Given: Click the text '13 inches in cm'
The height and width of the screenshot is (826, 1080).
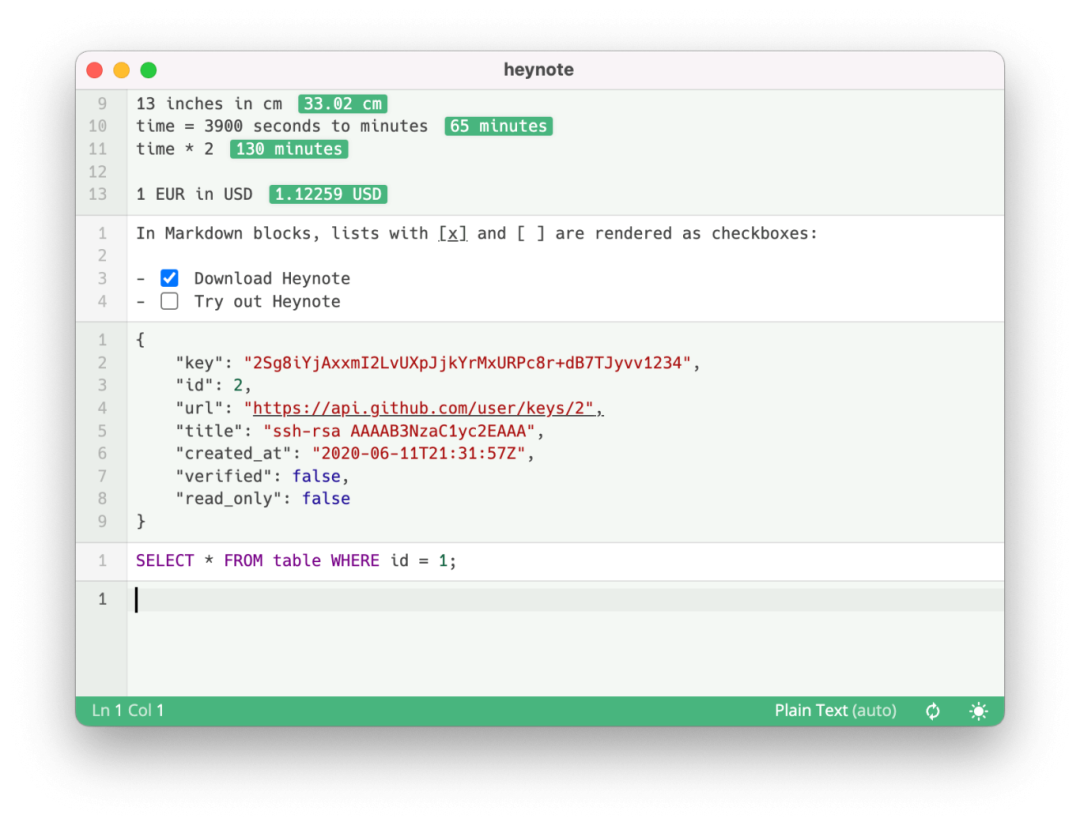Looking at the screenshot, I should [x=209, y=104].
